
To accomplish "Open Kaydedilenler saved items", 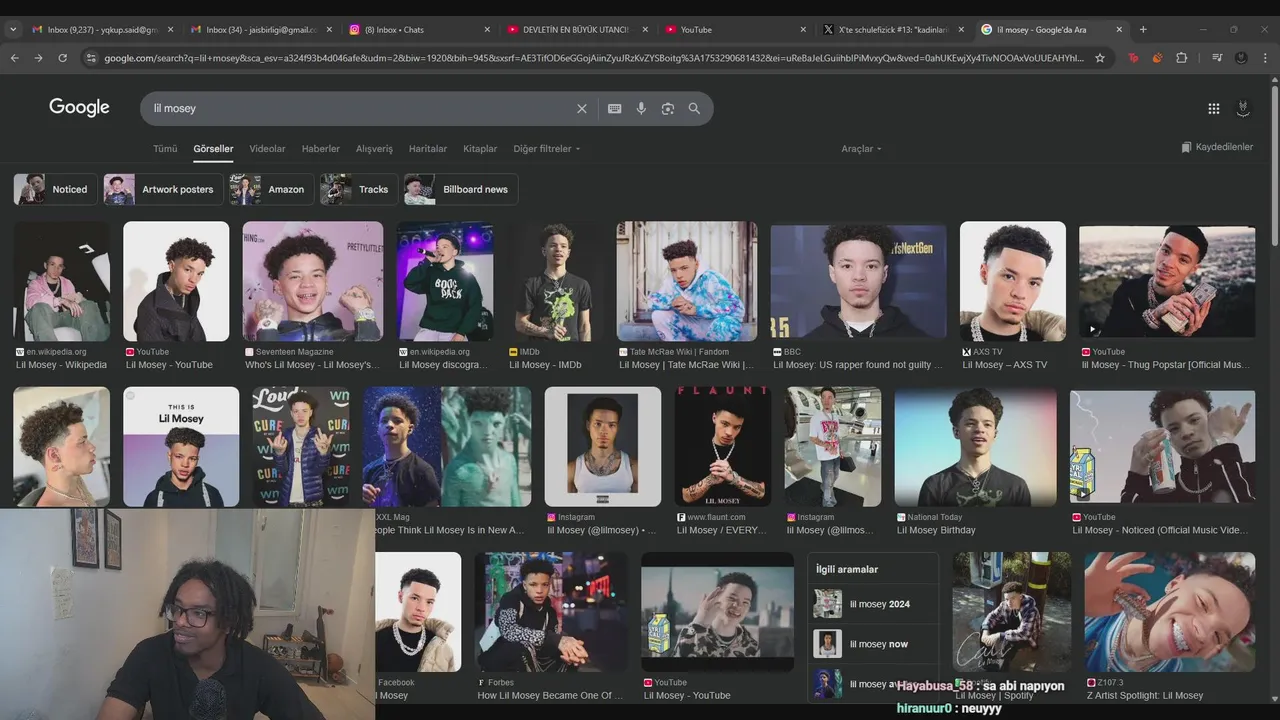I will [1216, 147].
